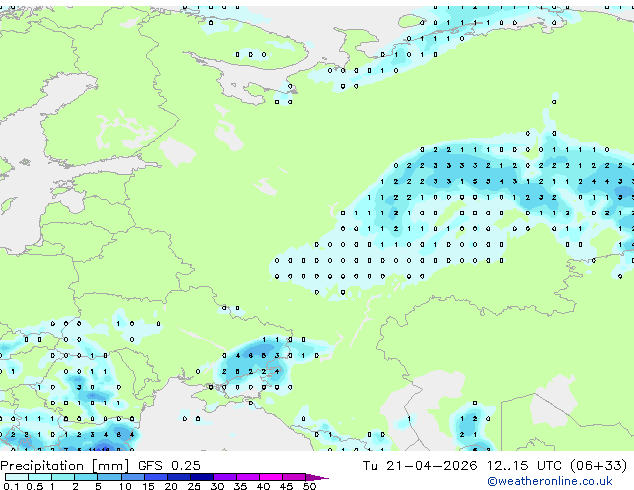The image size is (634, 490).
Task: Pick the 35–40 mm violet-magenta swatch
Action: click(x=248, y=477)
